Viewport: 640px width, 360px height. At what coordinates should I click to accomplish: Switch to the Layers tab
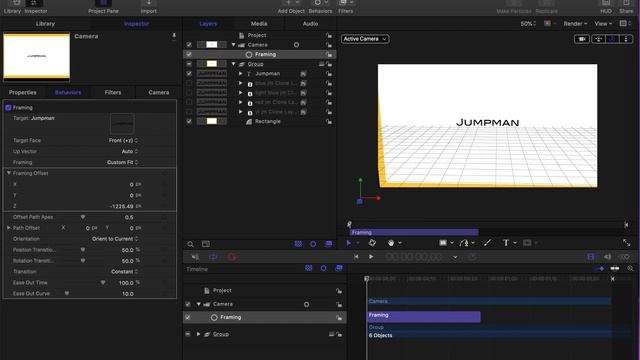[x=208, y=24]
